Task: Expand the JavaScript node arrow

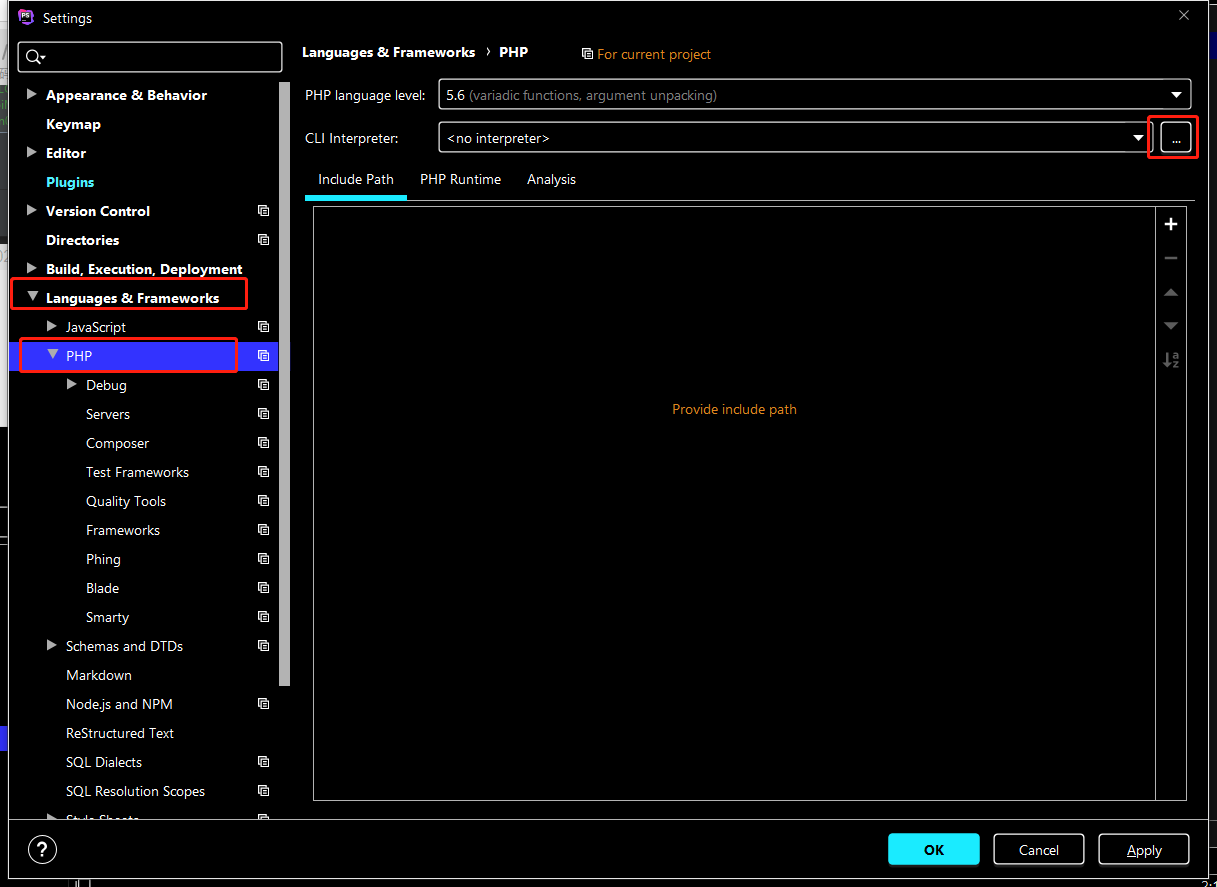Action: pyautogui.click(x=52, y=326)
